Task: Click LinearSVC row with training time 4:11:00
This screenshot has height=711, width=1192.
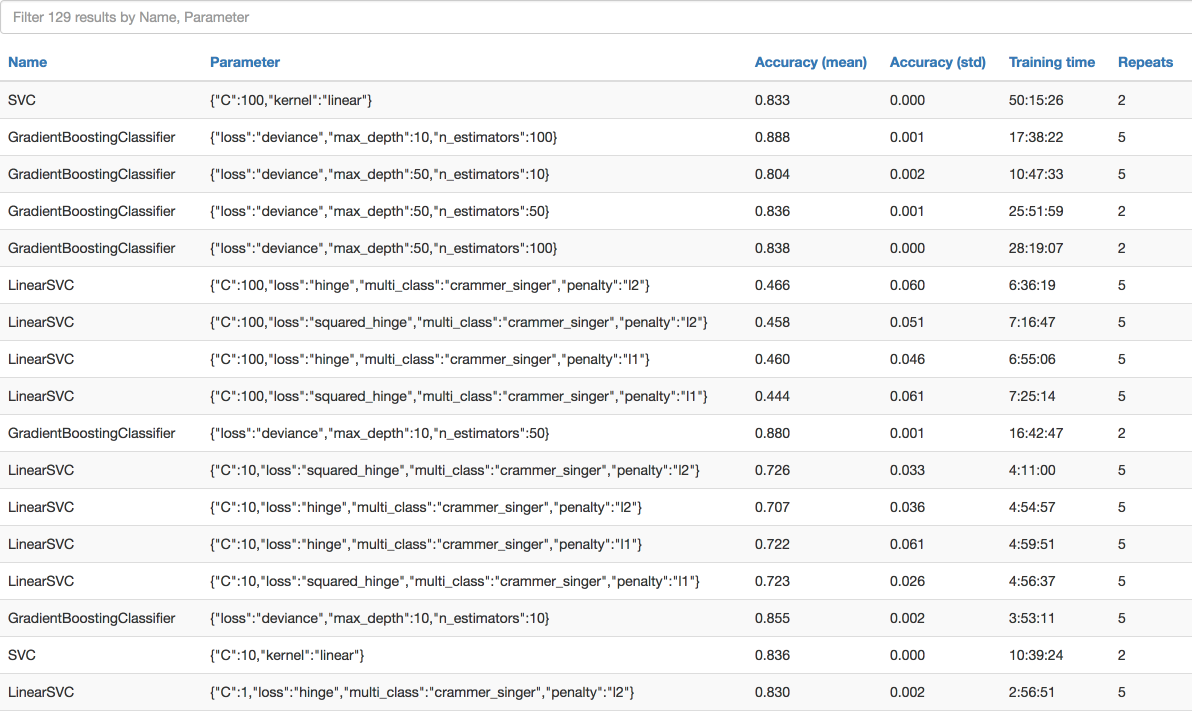Action: (596, 470)
